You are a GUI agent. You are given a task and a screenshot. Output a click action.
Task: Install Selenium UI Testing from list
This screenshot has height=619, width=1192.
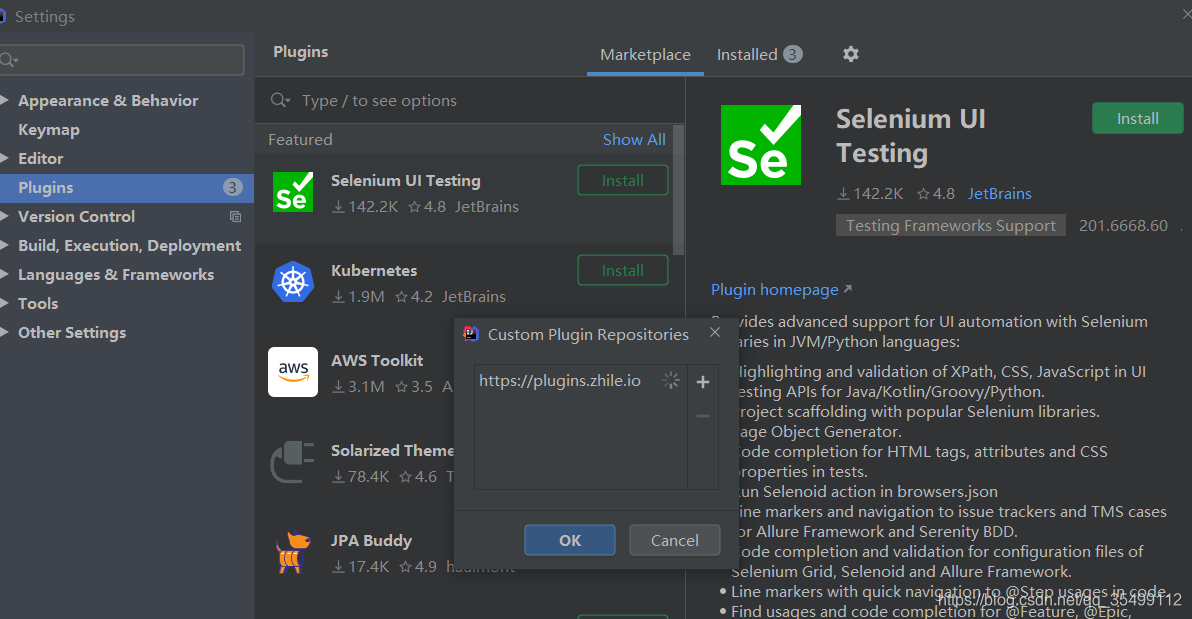(x=623, y=180)
